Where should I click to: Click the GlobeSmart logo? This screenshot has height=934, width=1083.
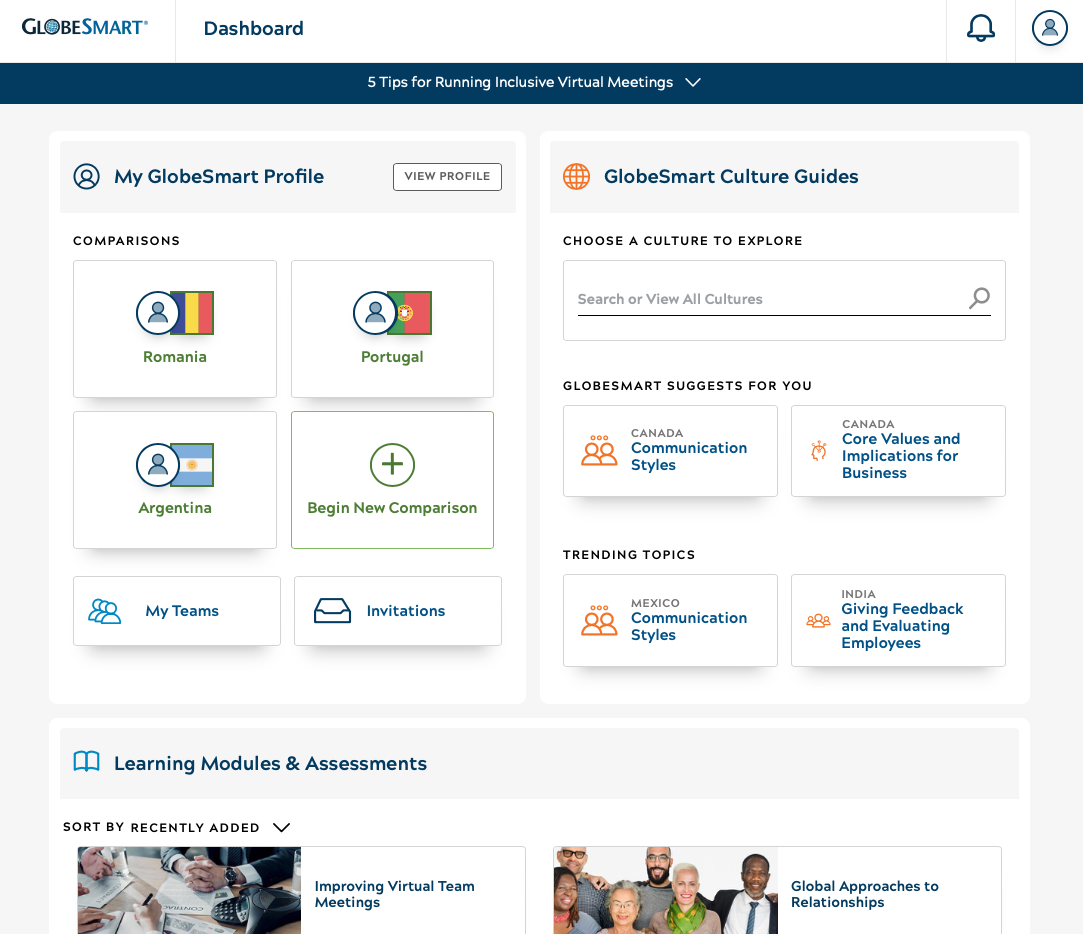pos(85,28)
